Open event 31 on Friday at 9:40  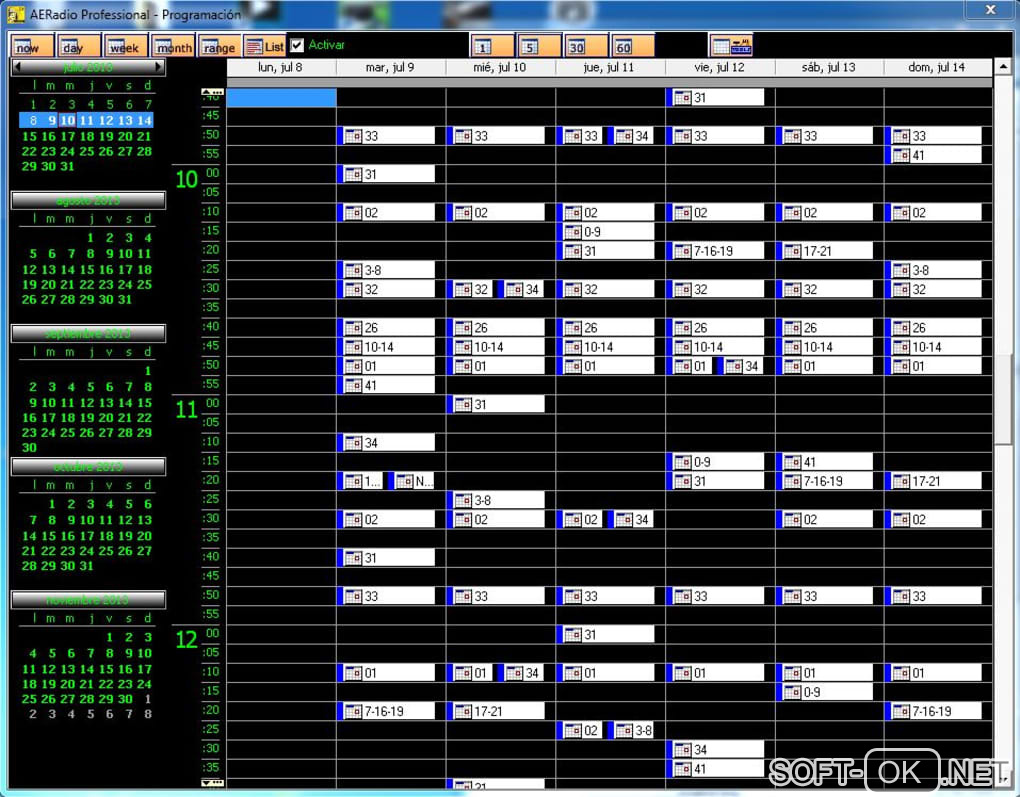pyautogui.click(x=715, y=98)
